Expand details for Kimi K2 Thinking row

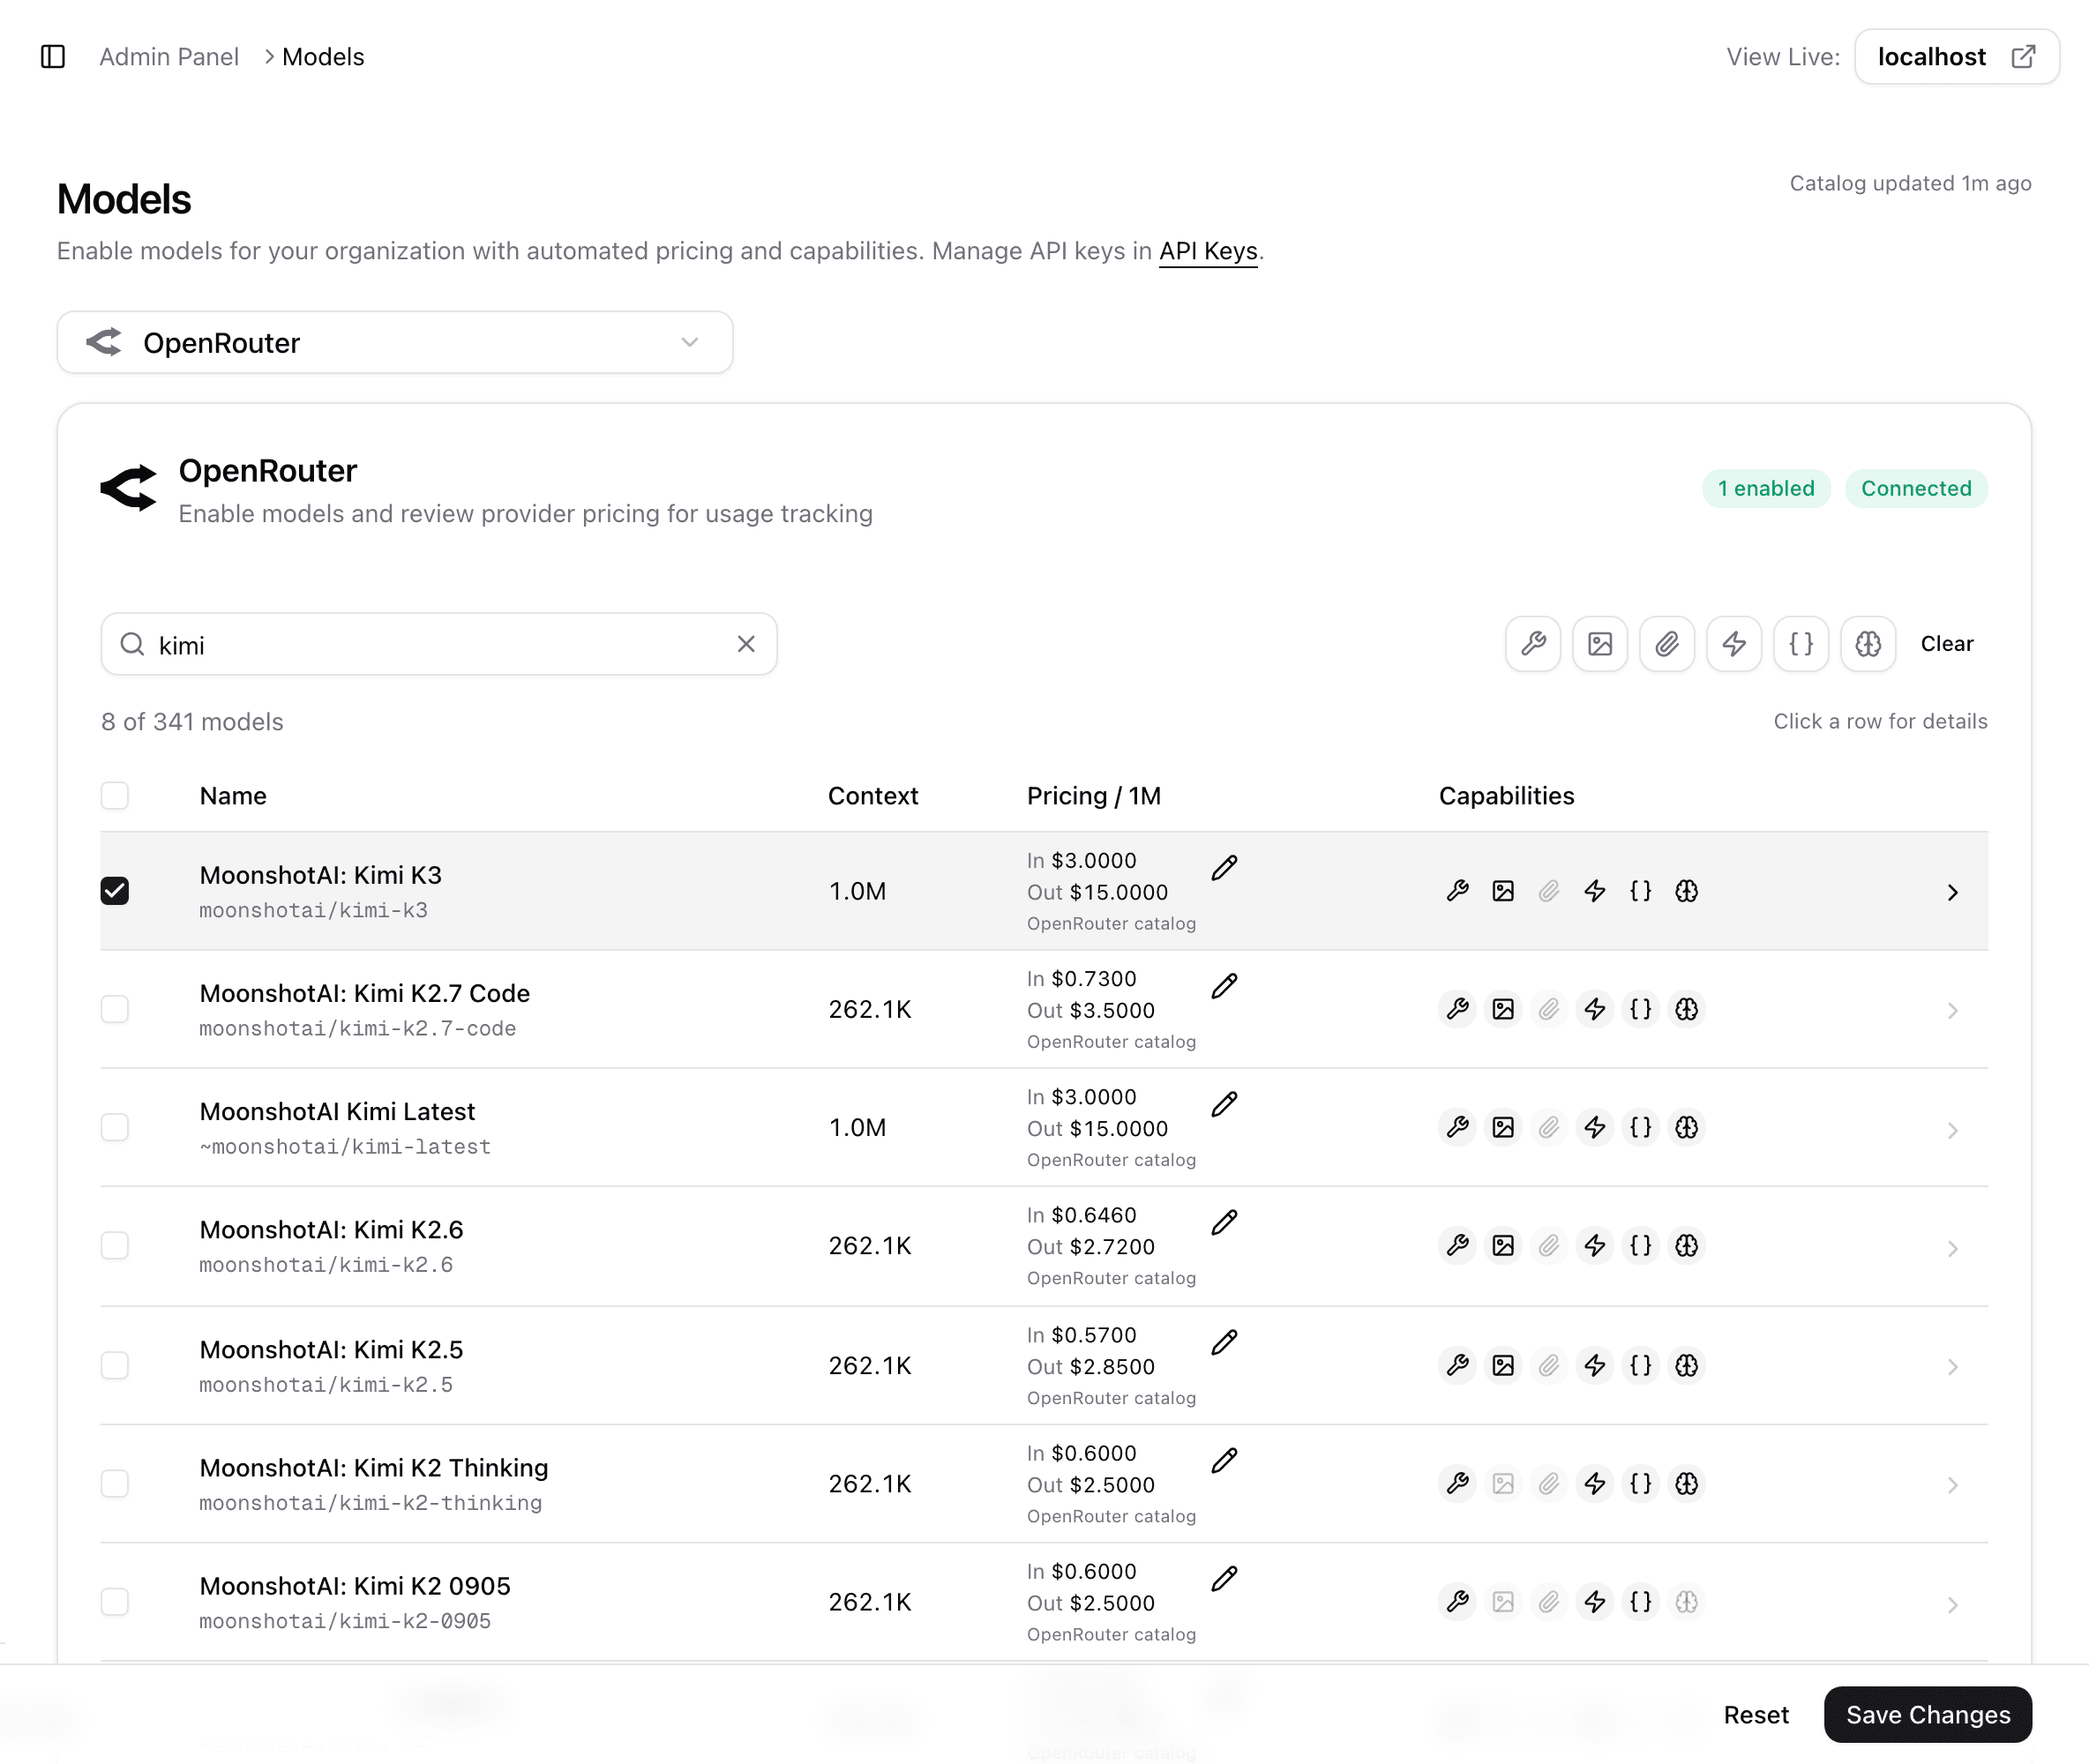tap(1952, 1484)
